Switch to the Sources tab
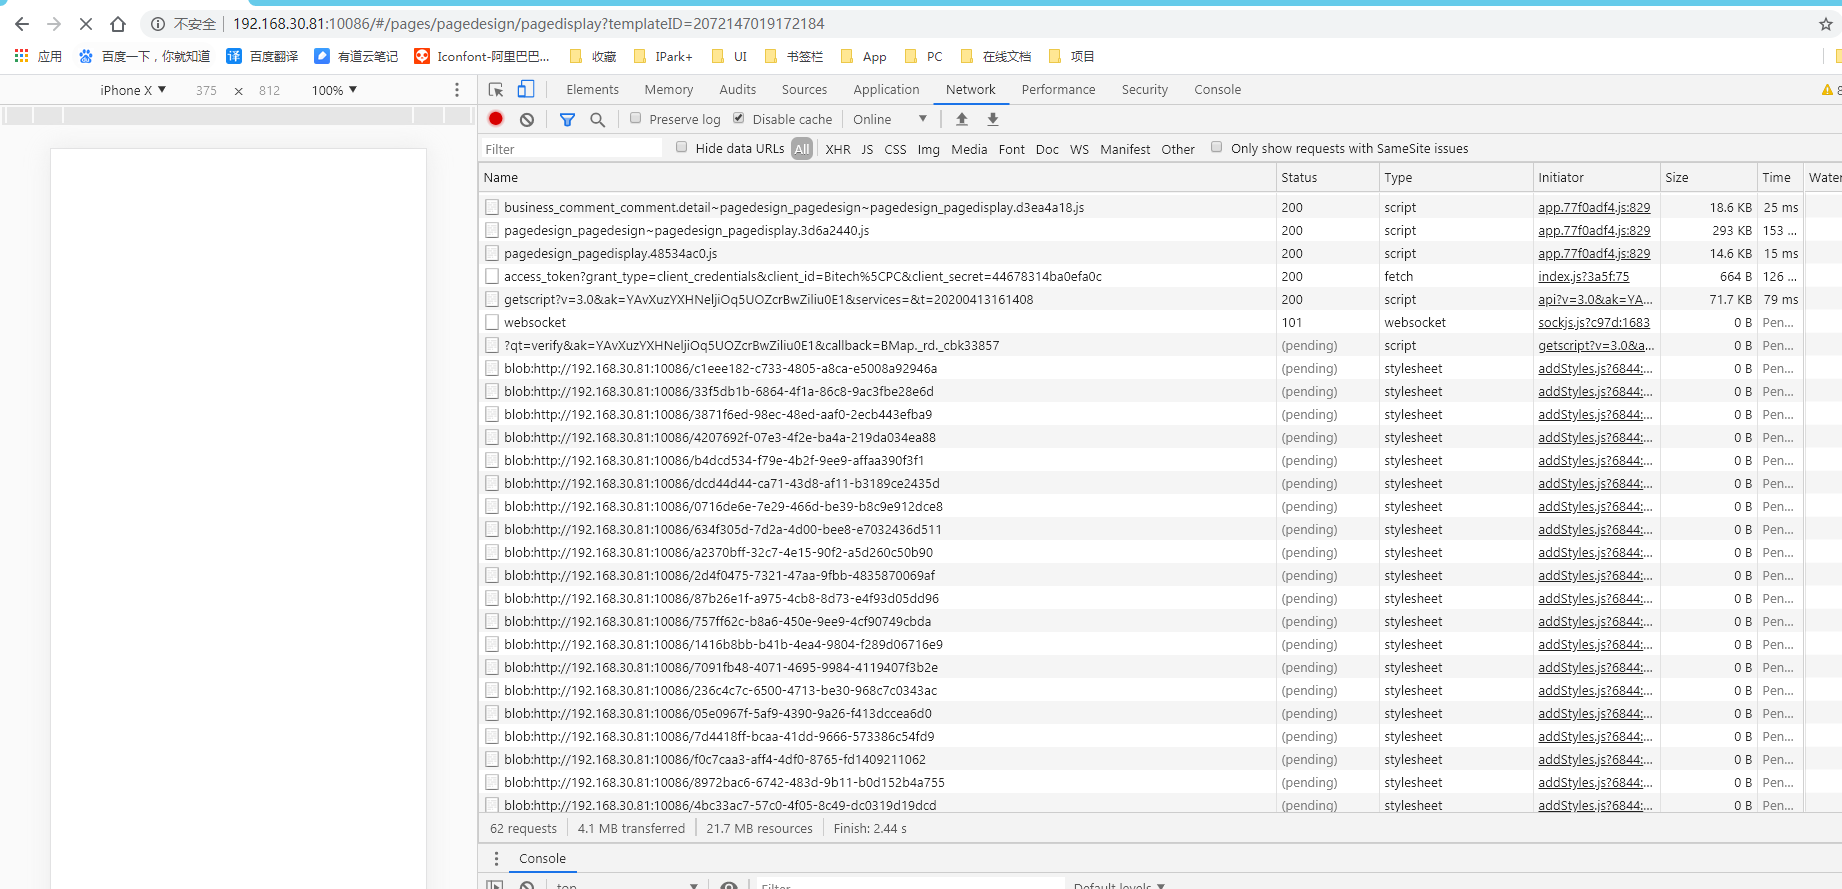1842x889 pixels. click(804, 90)
